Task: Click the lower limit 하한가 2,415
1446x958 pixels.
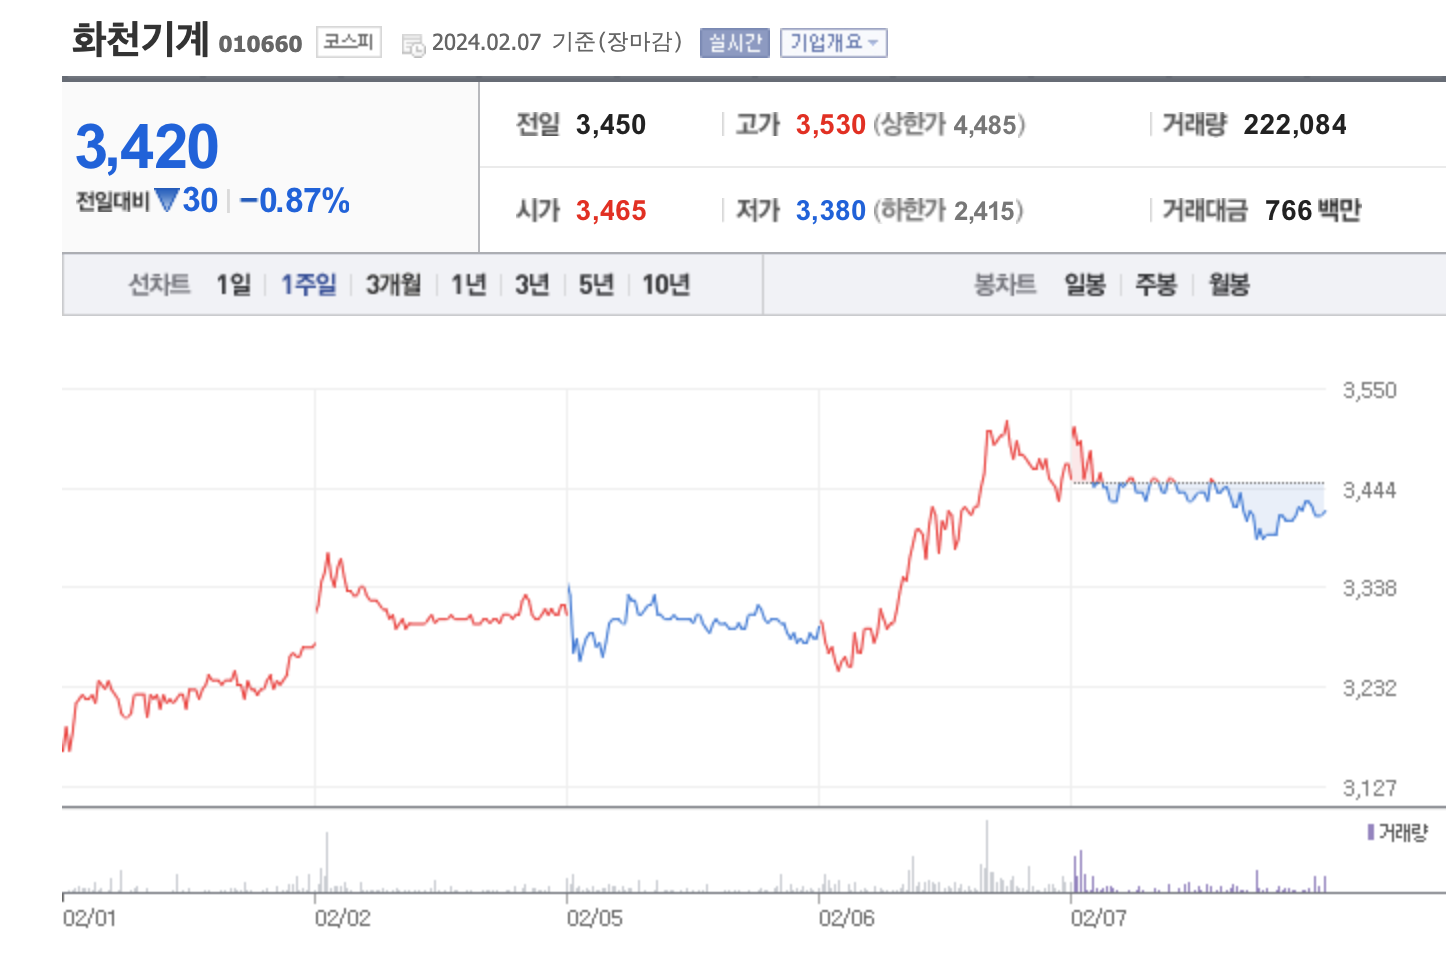Action: [x=949, y=211]
